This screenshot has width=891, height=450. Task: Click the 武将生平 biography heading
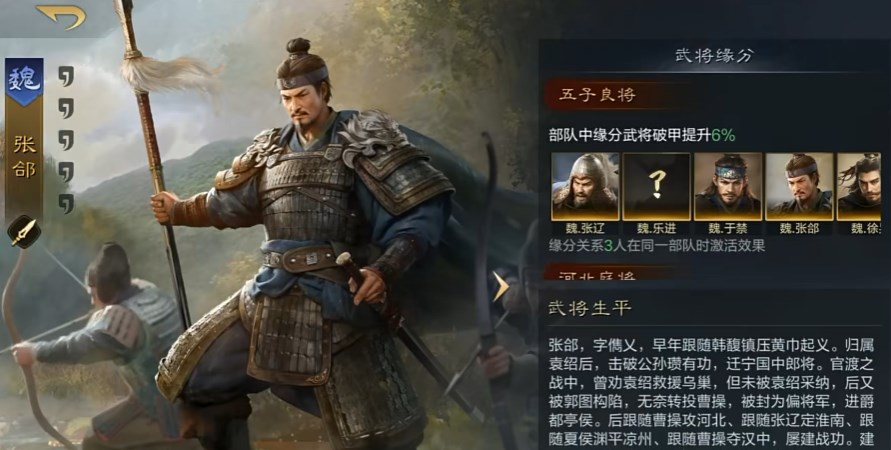tap(589, 309)
